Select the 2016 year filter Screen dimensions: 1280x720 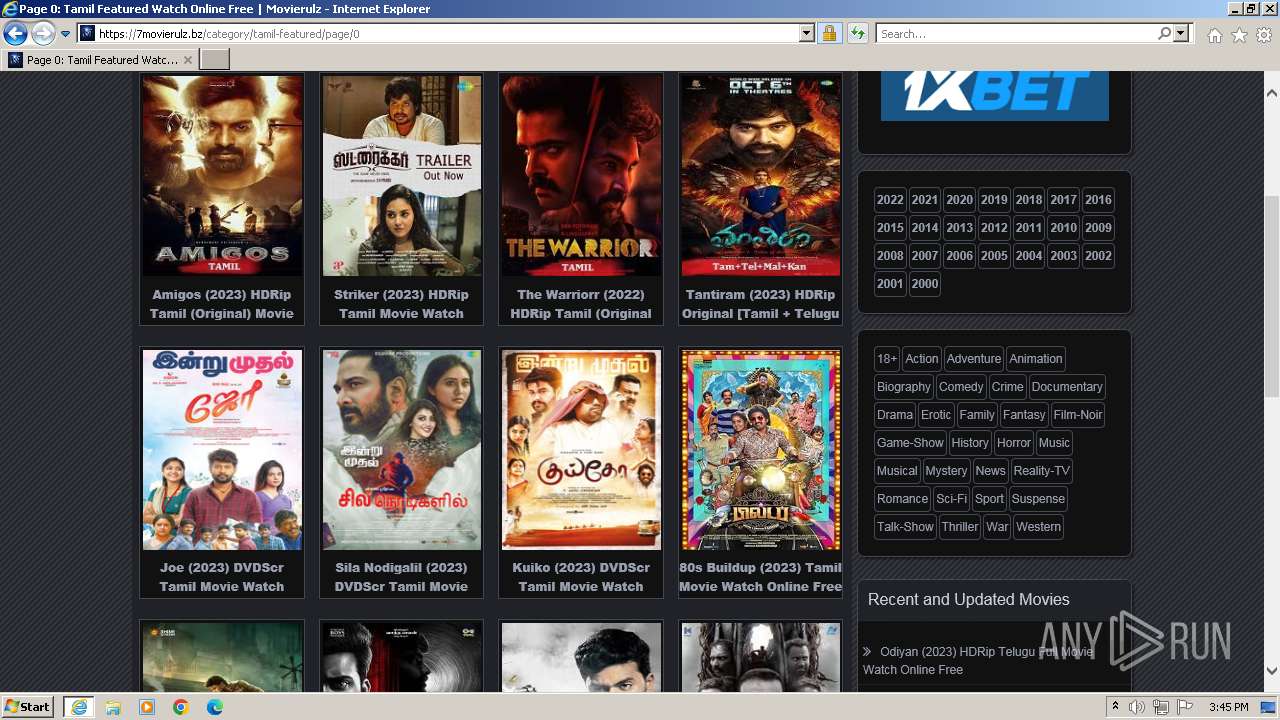pos(1098,200)
